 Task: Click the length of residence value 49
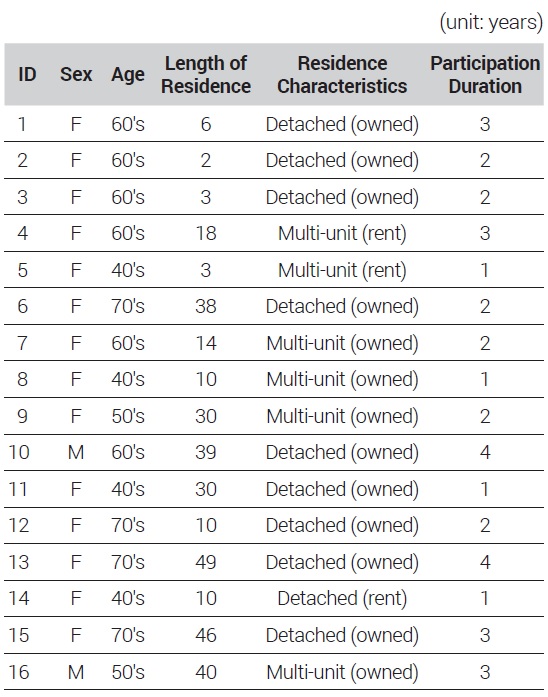[206, 562]
